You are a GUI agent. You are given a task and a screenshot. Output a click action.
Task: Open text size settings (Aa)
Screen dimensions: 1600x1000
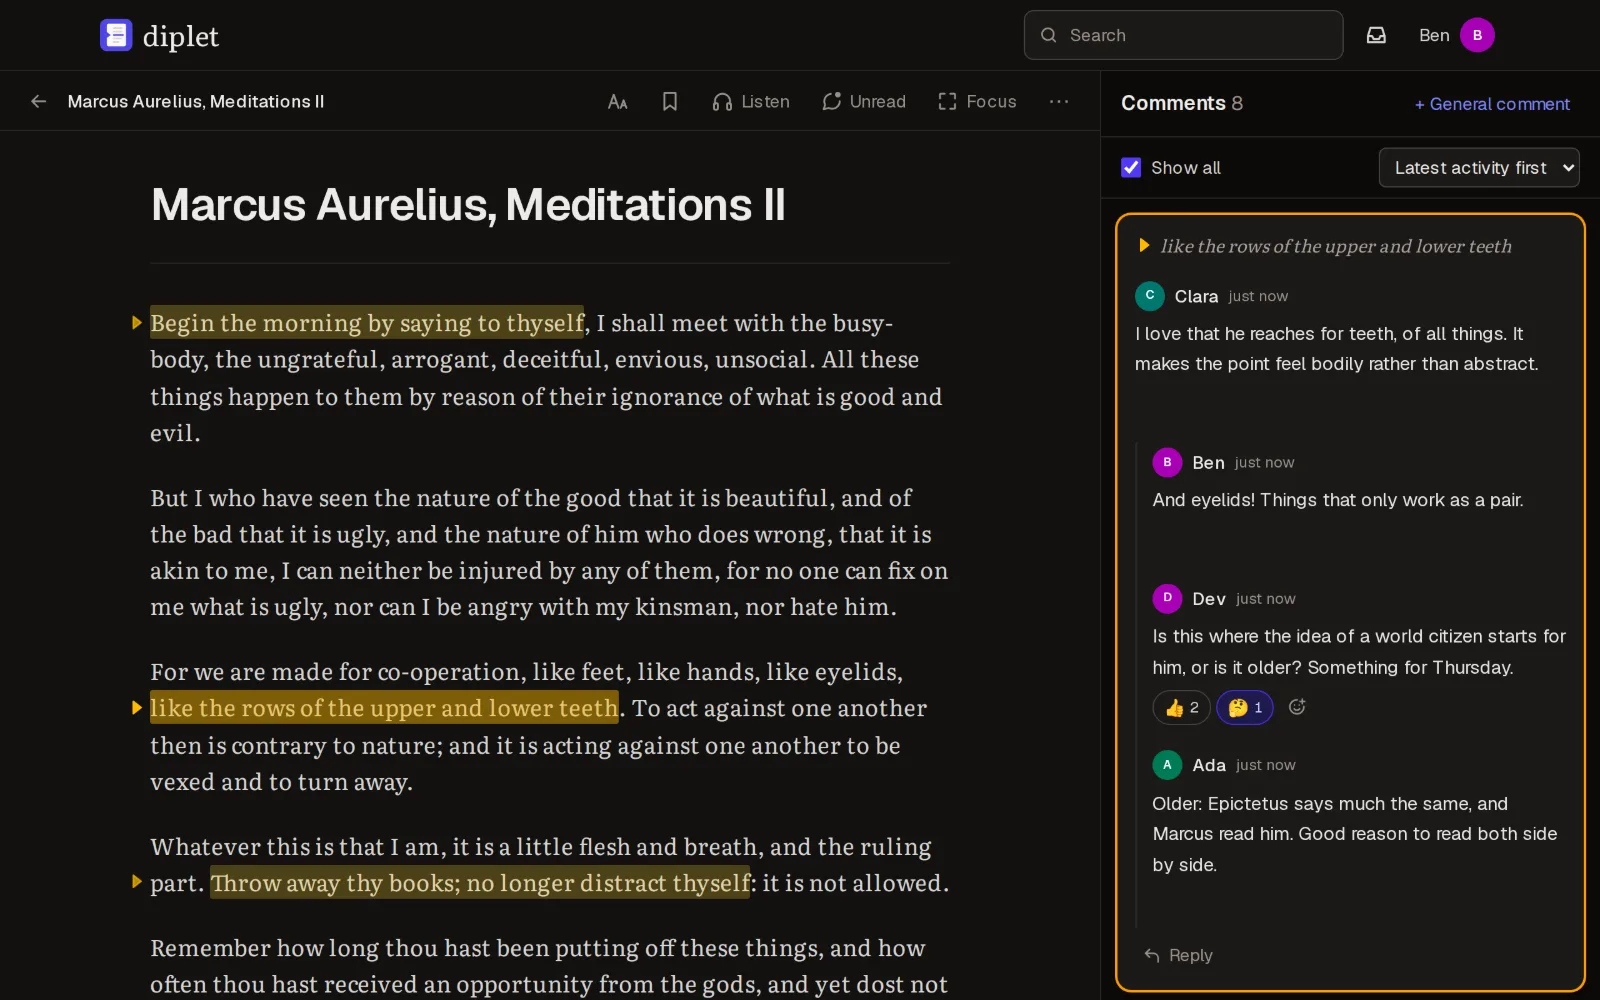(618, 101)
